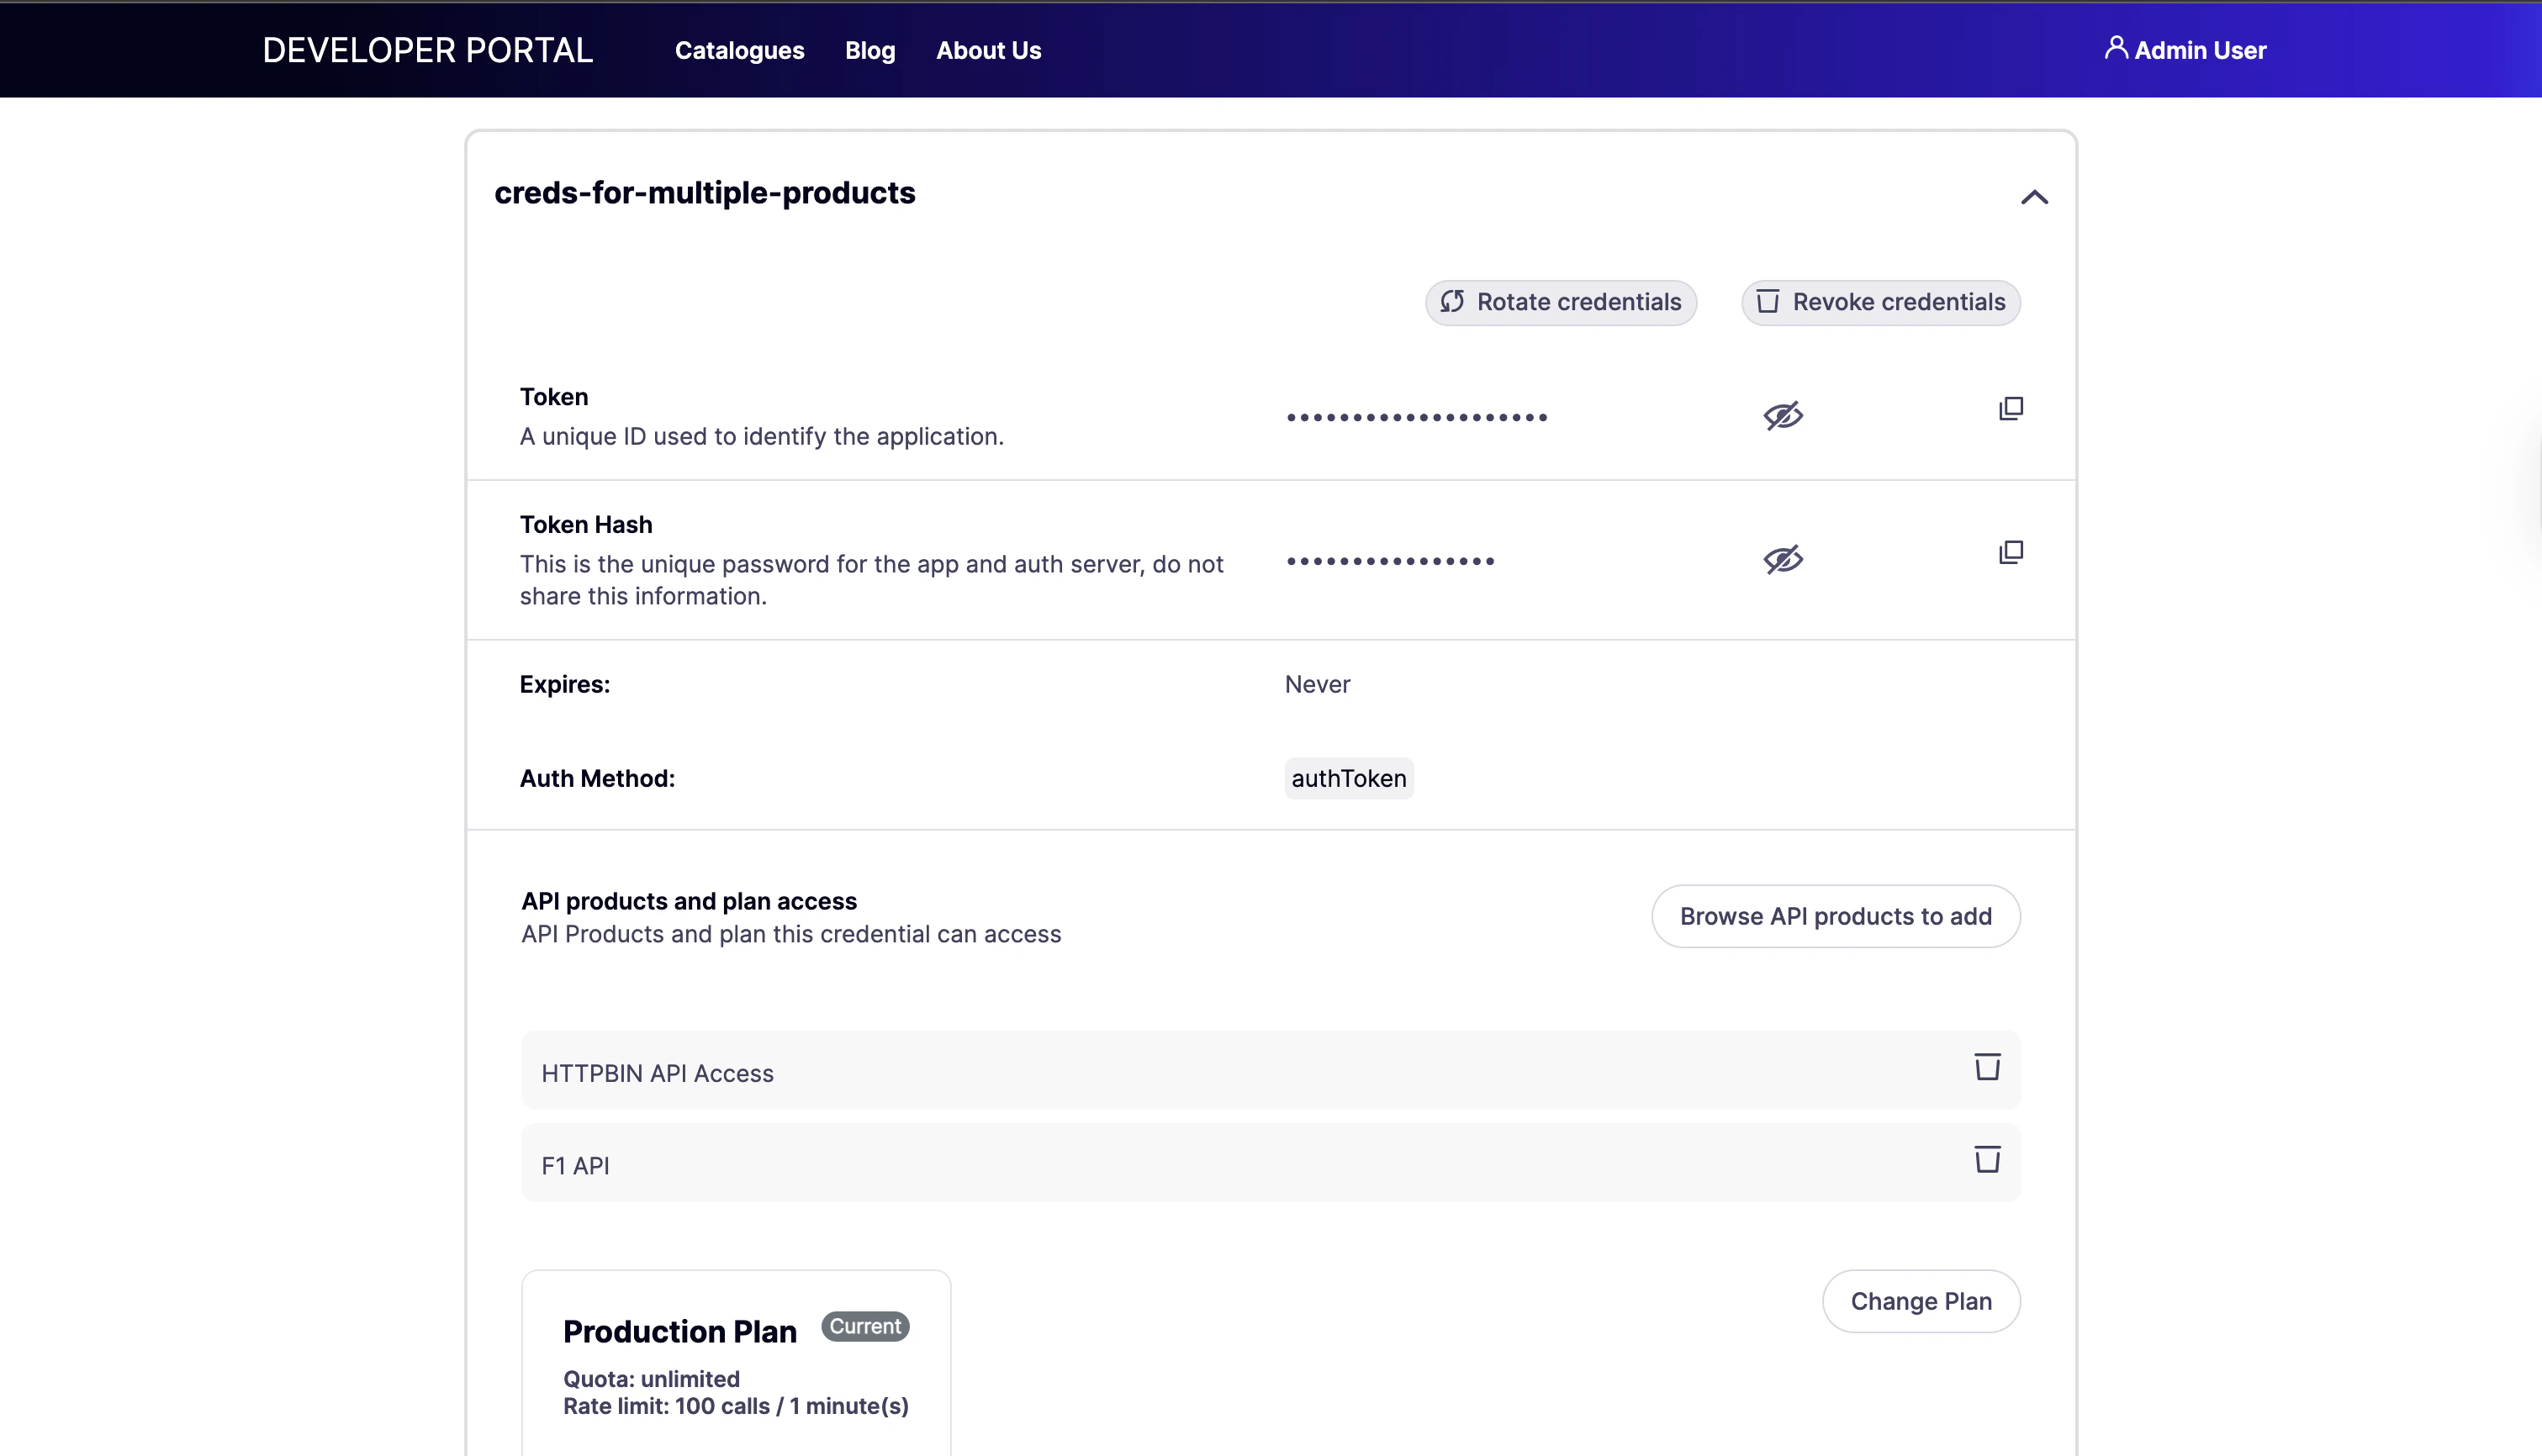Delete HTTPBIN API Access from this credential

tap(1986, 1067)
